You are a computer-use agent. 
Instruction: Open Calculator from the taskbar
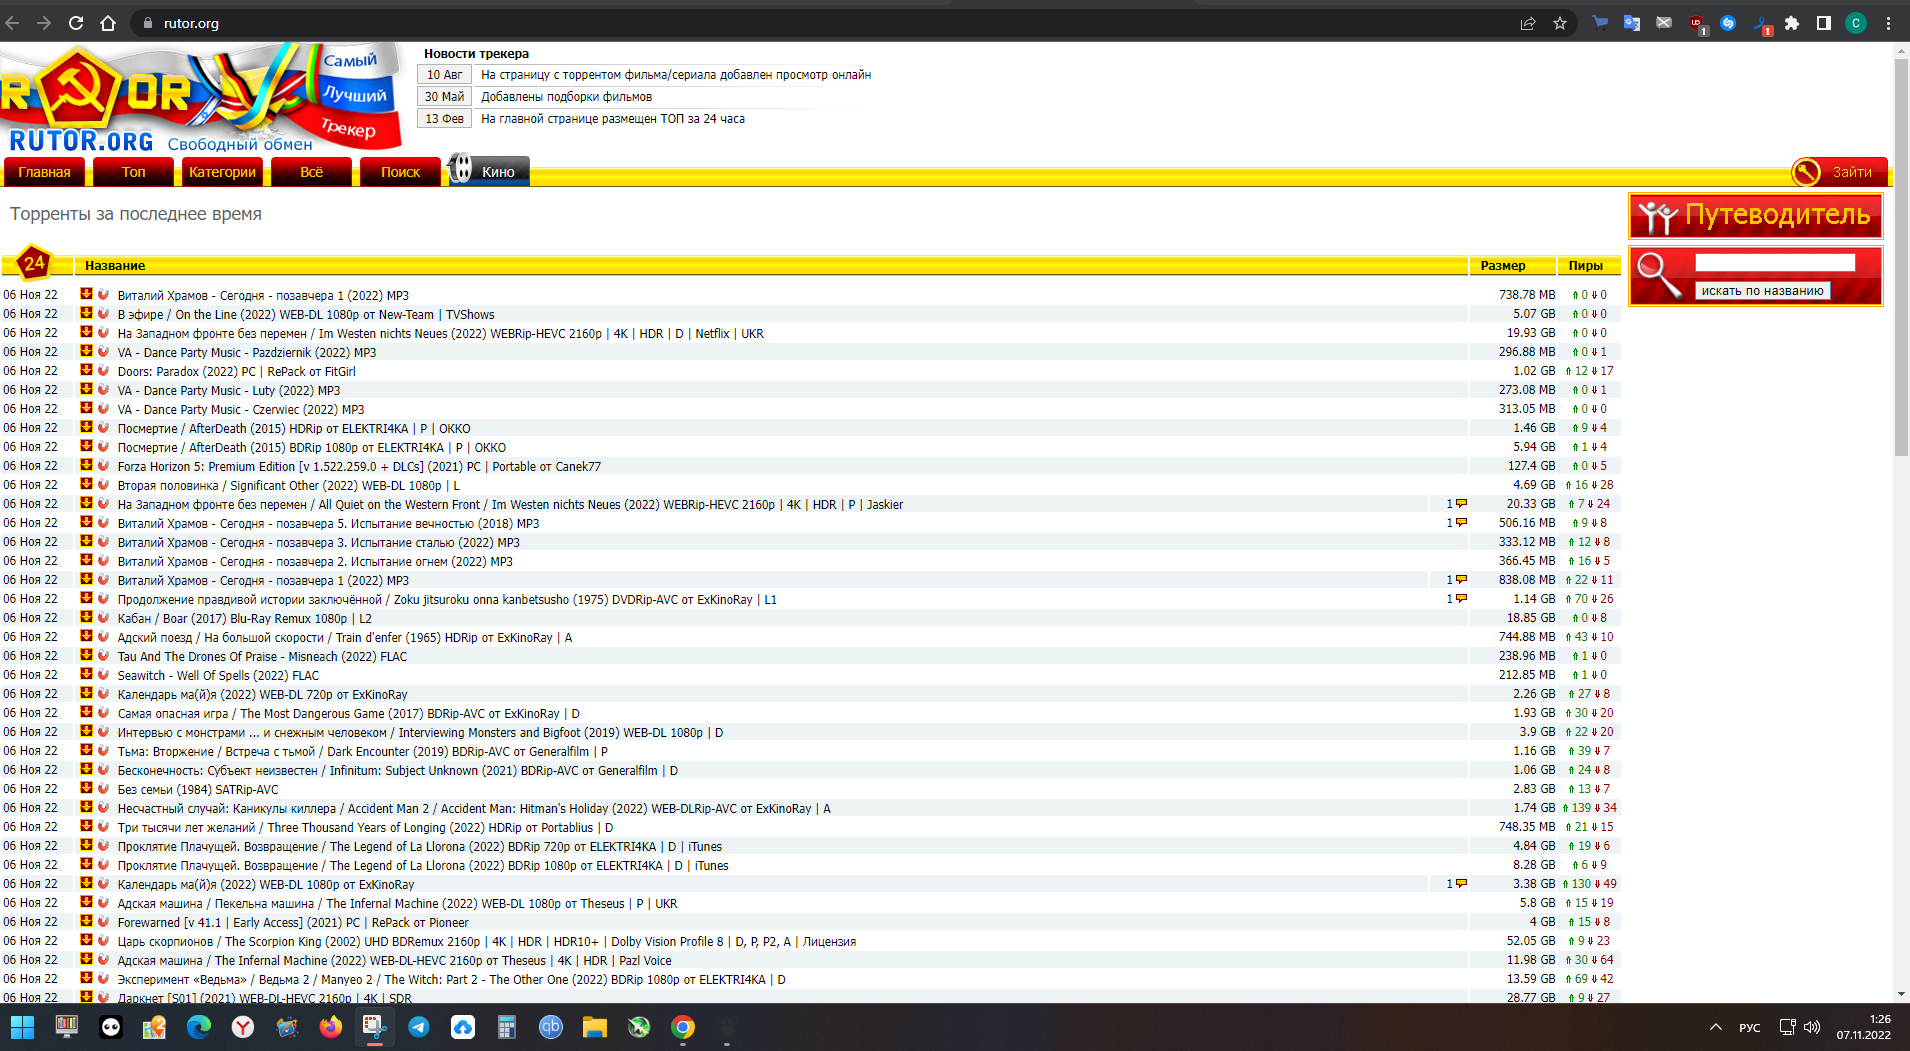pos(507,1027)
